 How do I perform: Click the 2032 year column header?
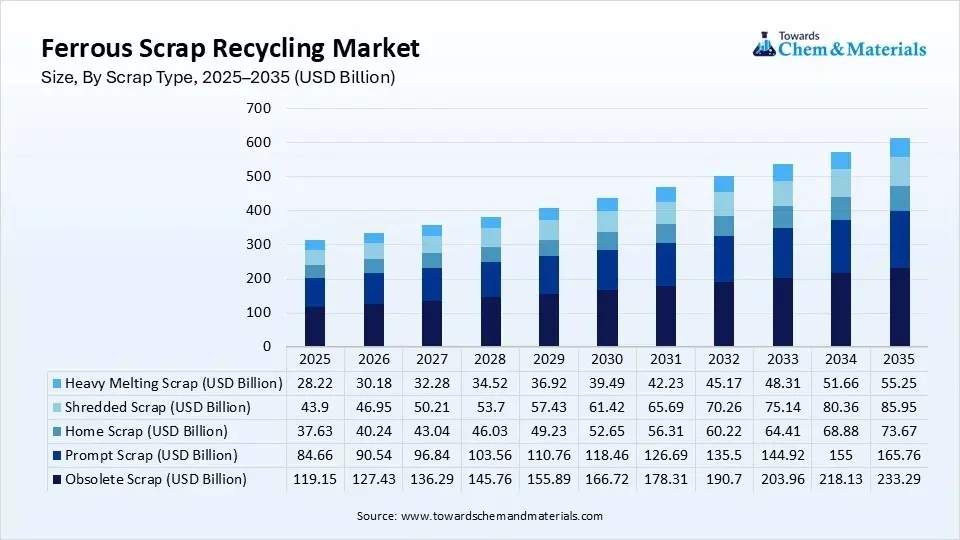(724, 359)
